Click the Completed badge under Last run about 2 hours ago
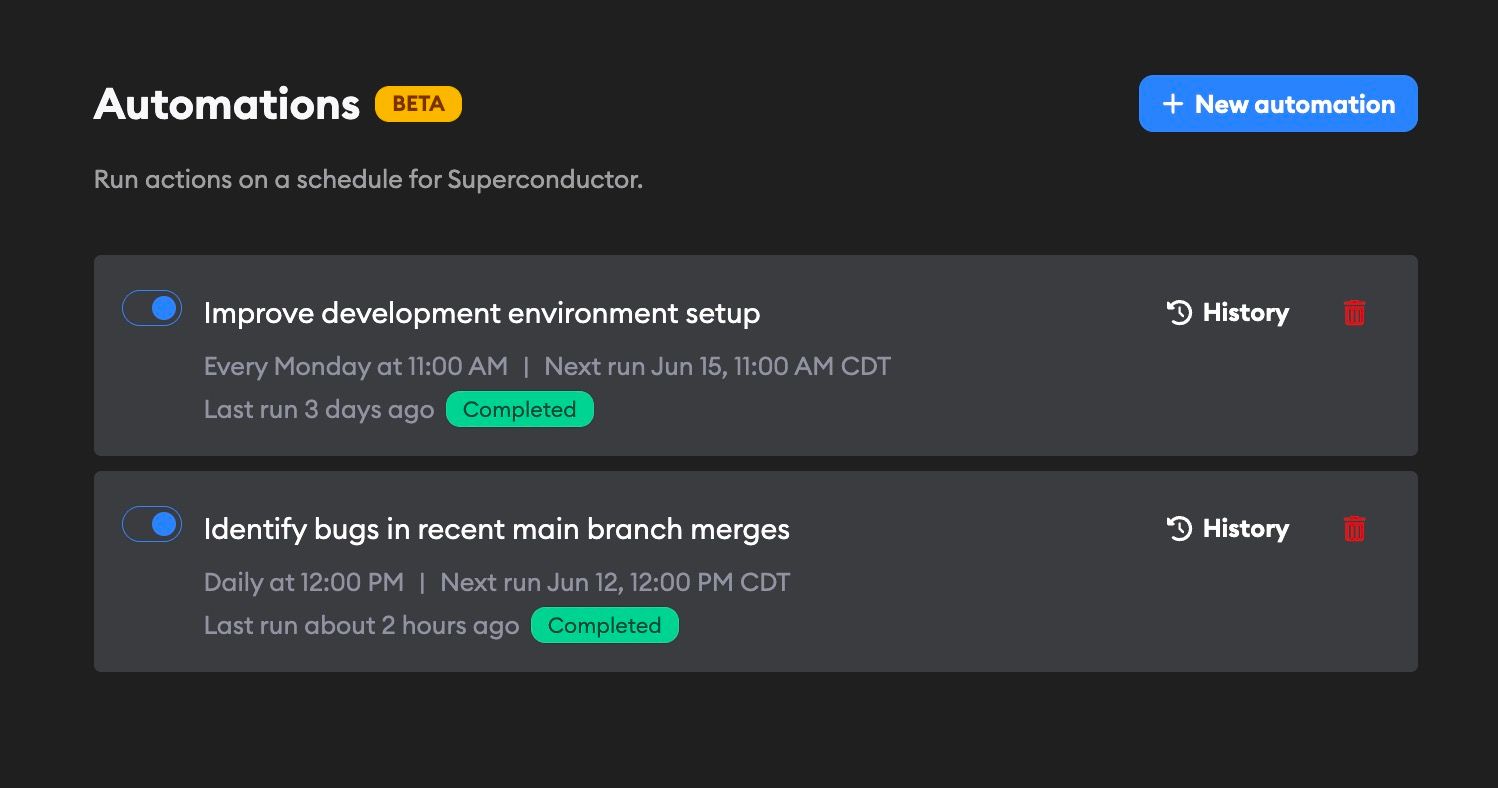The image size is (1498, 788). pyautogui.click(x=605, y=626)
